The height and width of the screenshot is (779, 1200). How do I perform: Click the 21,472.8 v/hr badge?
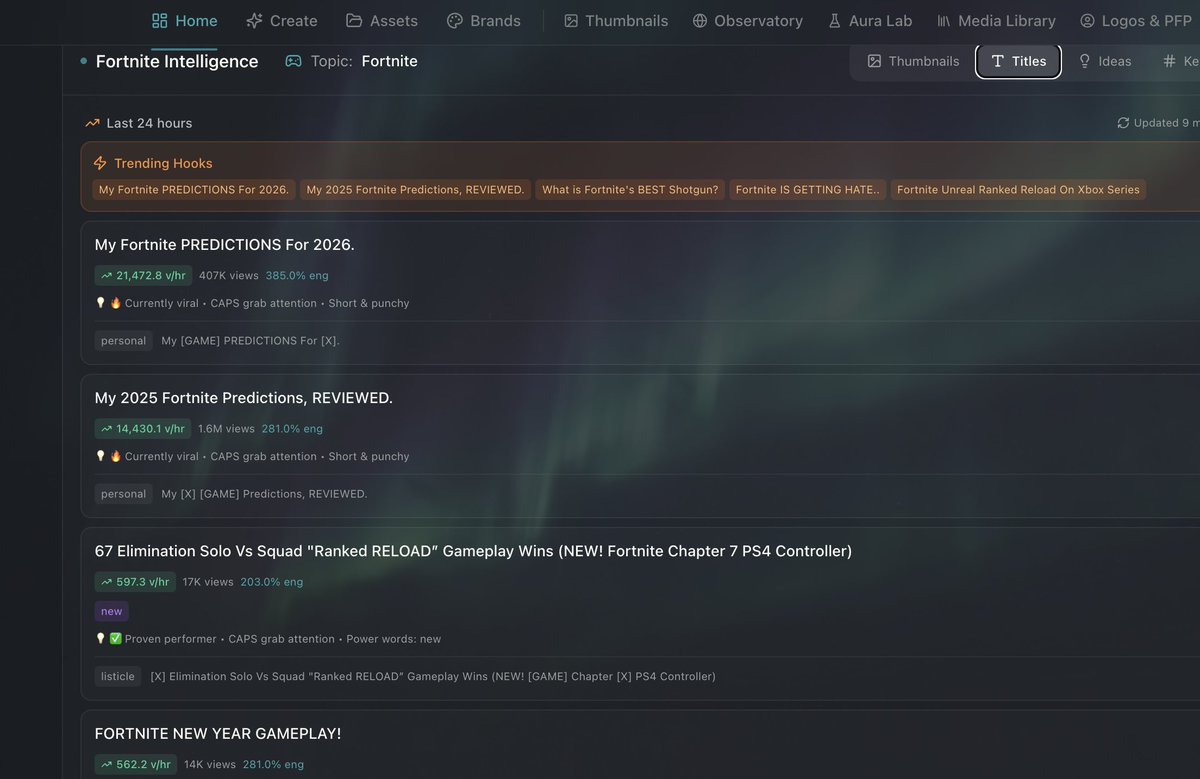pos(144,275)
